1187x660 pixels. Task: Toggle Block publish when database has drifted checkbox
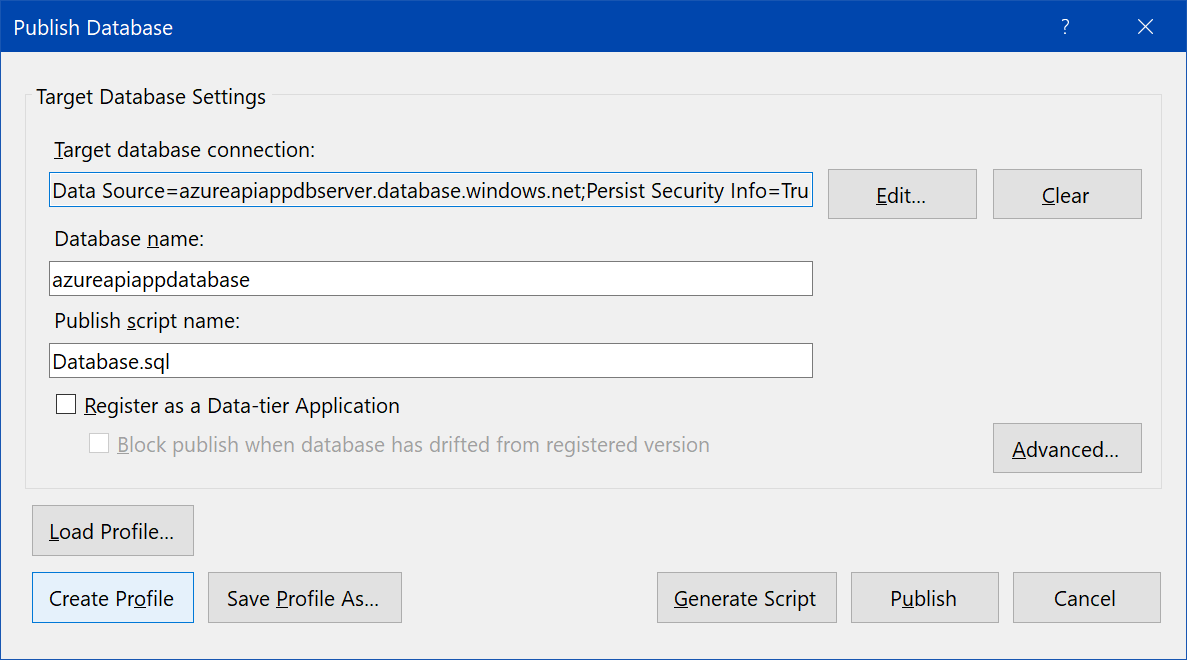tap(99, 444)
